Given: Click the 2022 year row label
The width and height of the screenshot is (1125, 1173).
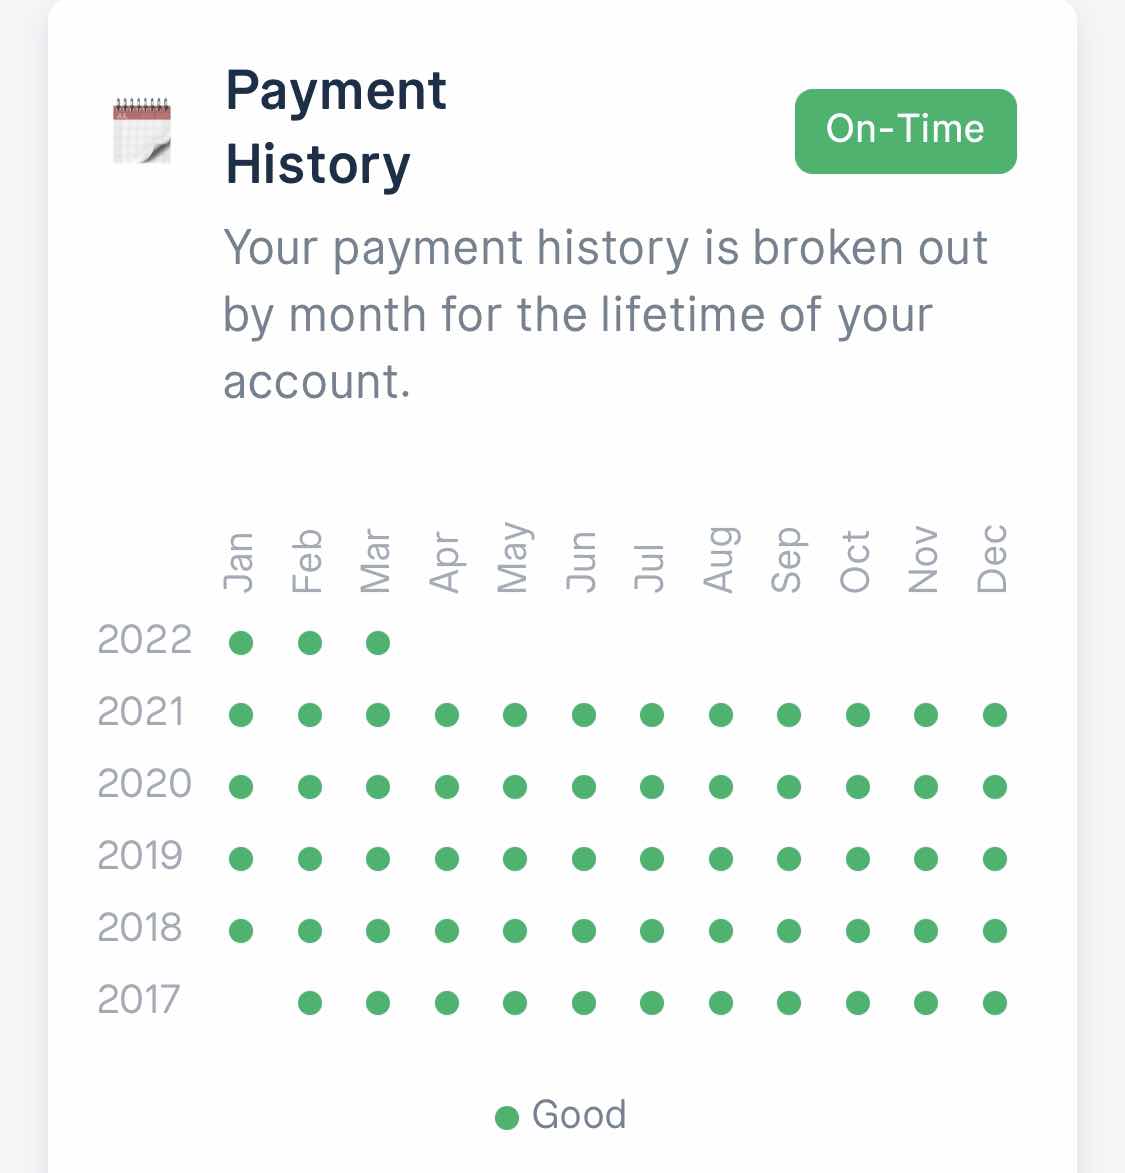Looking at the screenshot, I should [x=144, y=640].
